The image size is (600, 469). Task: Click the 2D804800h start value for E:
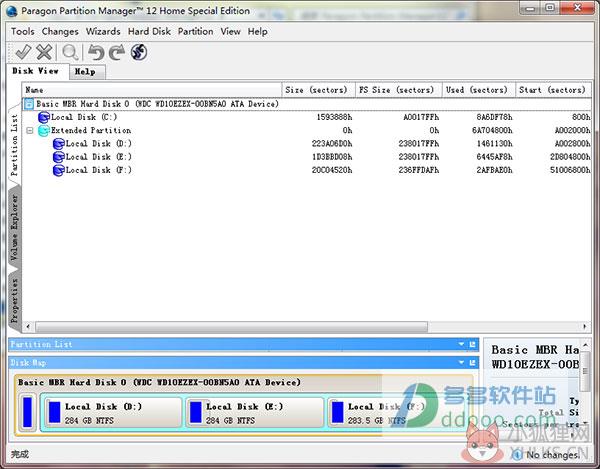coord(570,157)
